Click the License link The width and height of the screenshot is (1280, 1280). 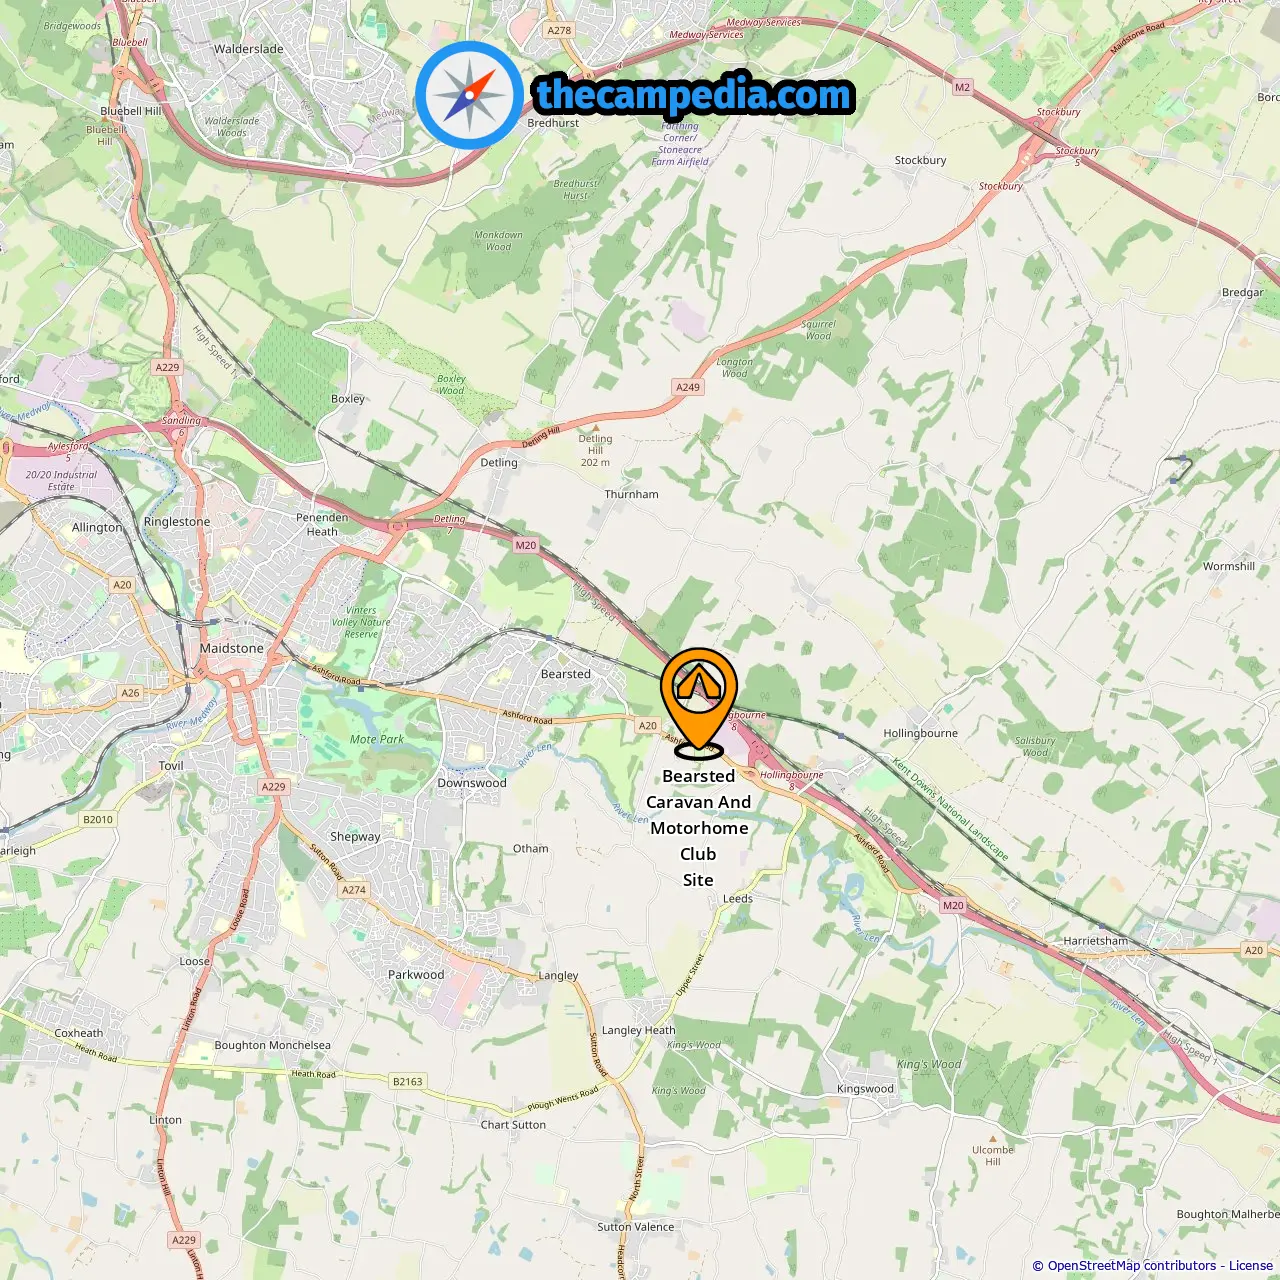point(1251,1265)
